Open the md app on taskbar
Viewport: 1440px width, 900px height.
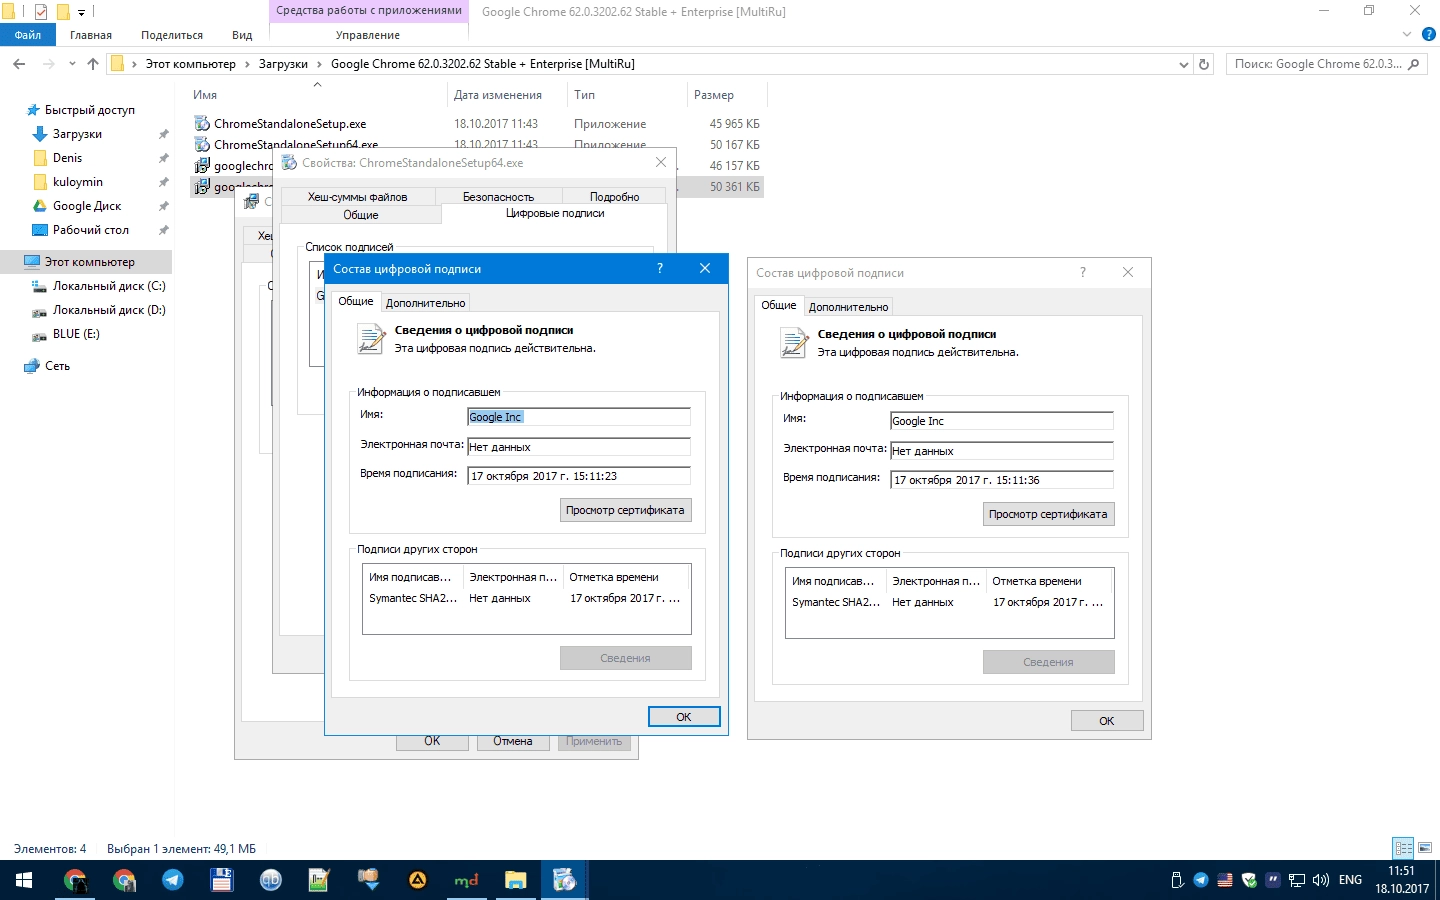(x=466, y=880)
